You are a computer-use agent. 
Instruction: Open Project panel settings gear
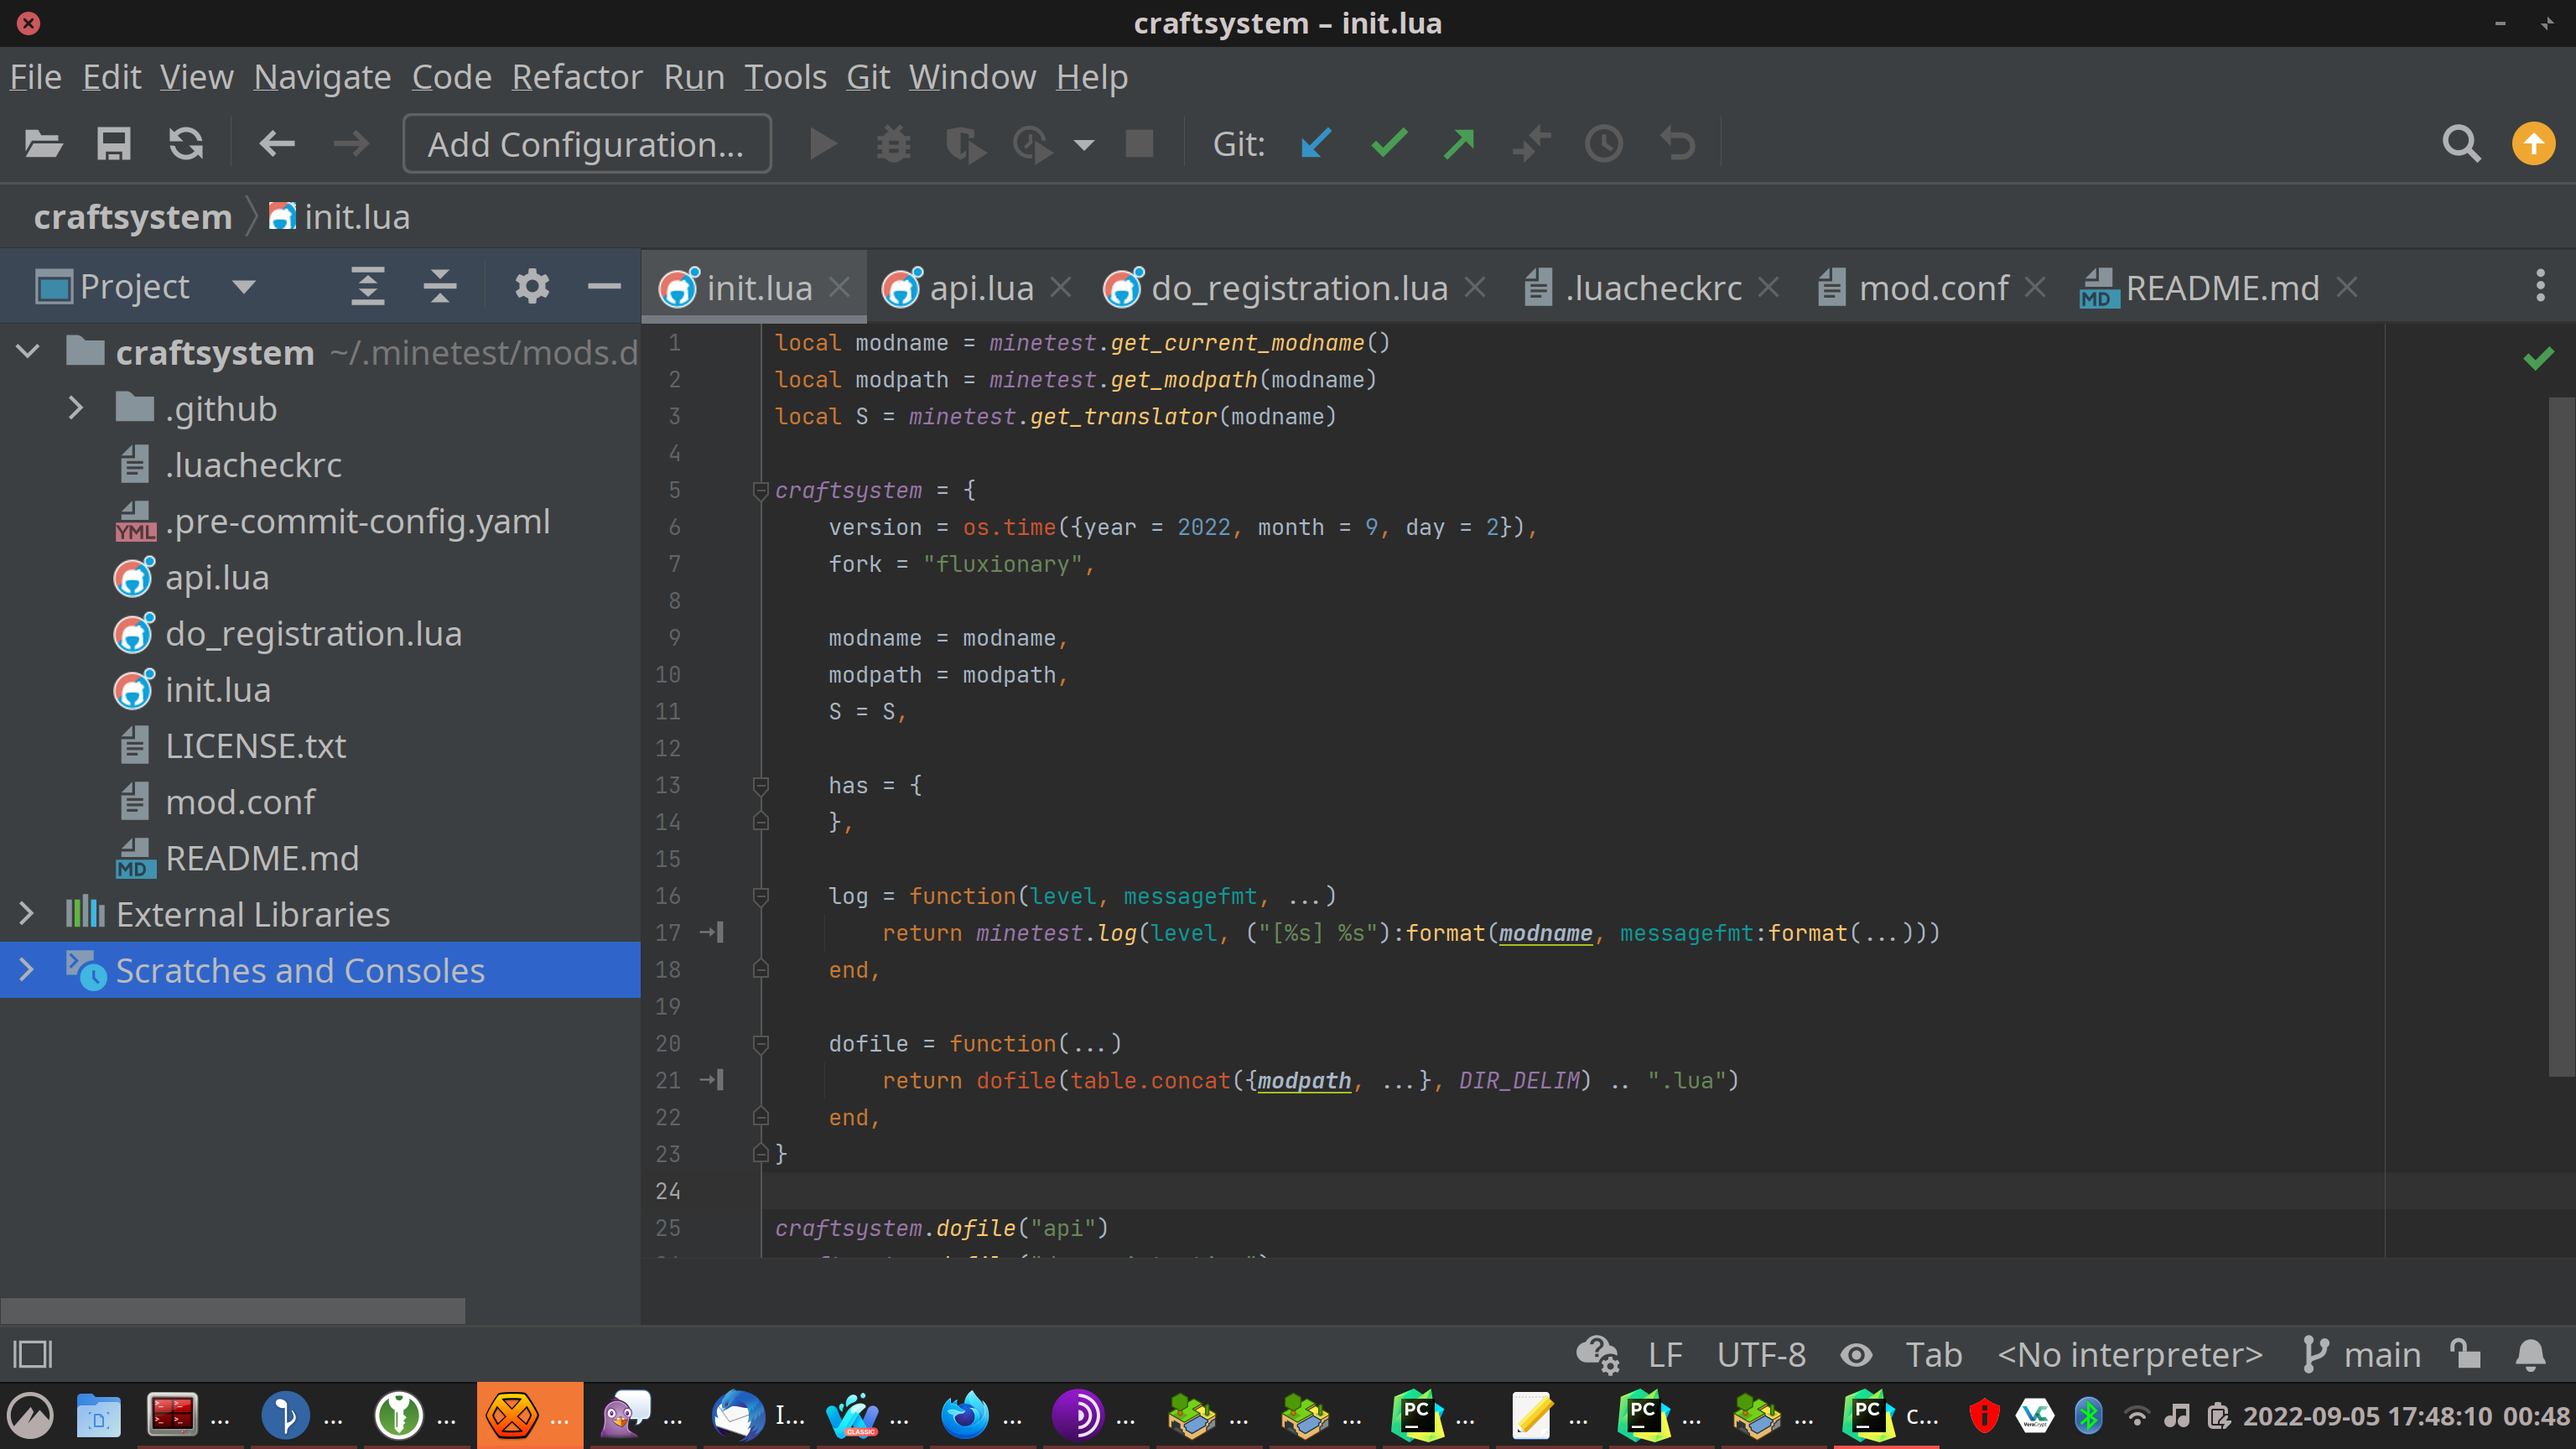(x=531, y=287)
